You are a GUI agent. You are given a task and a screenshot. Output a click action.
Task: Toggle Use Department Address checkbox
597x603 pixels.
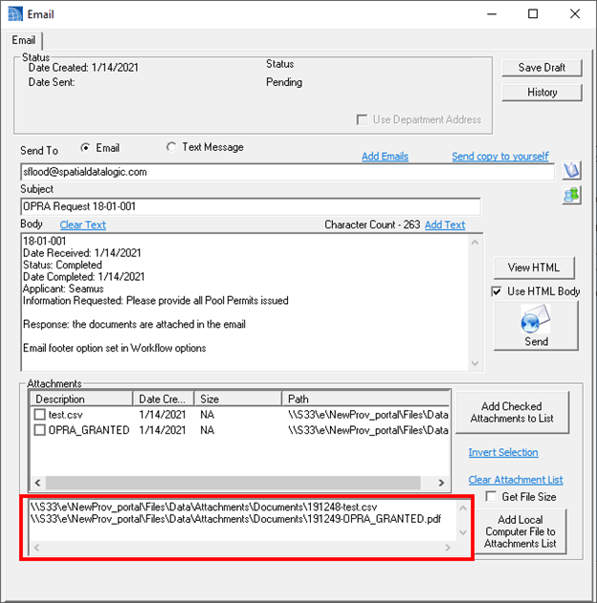click(x=362, y=120)
